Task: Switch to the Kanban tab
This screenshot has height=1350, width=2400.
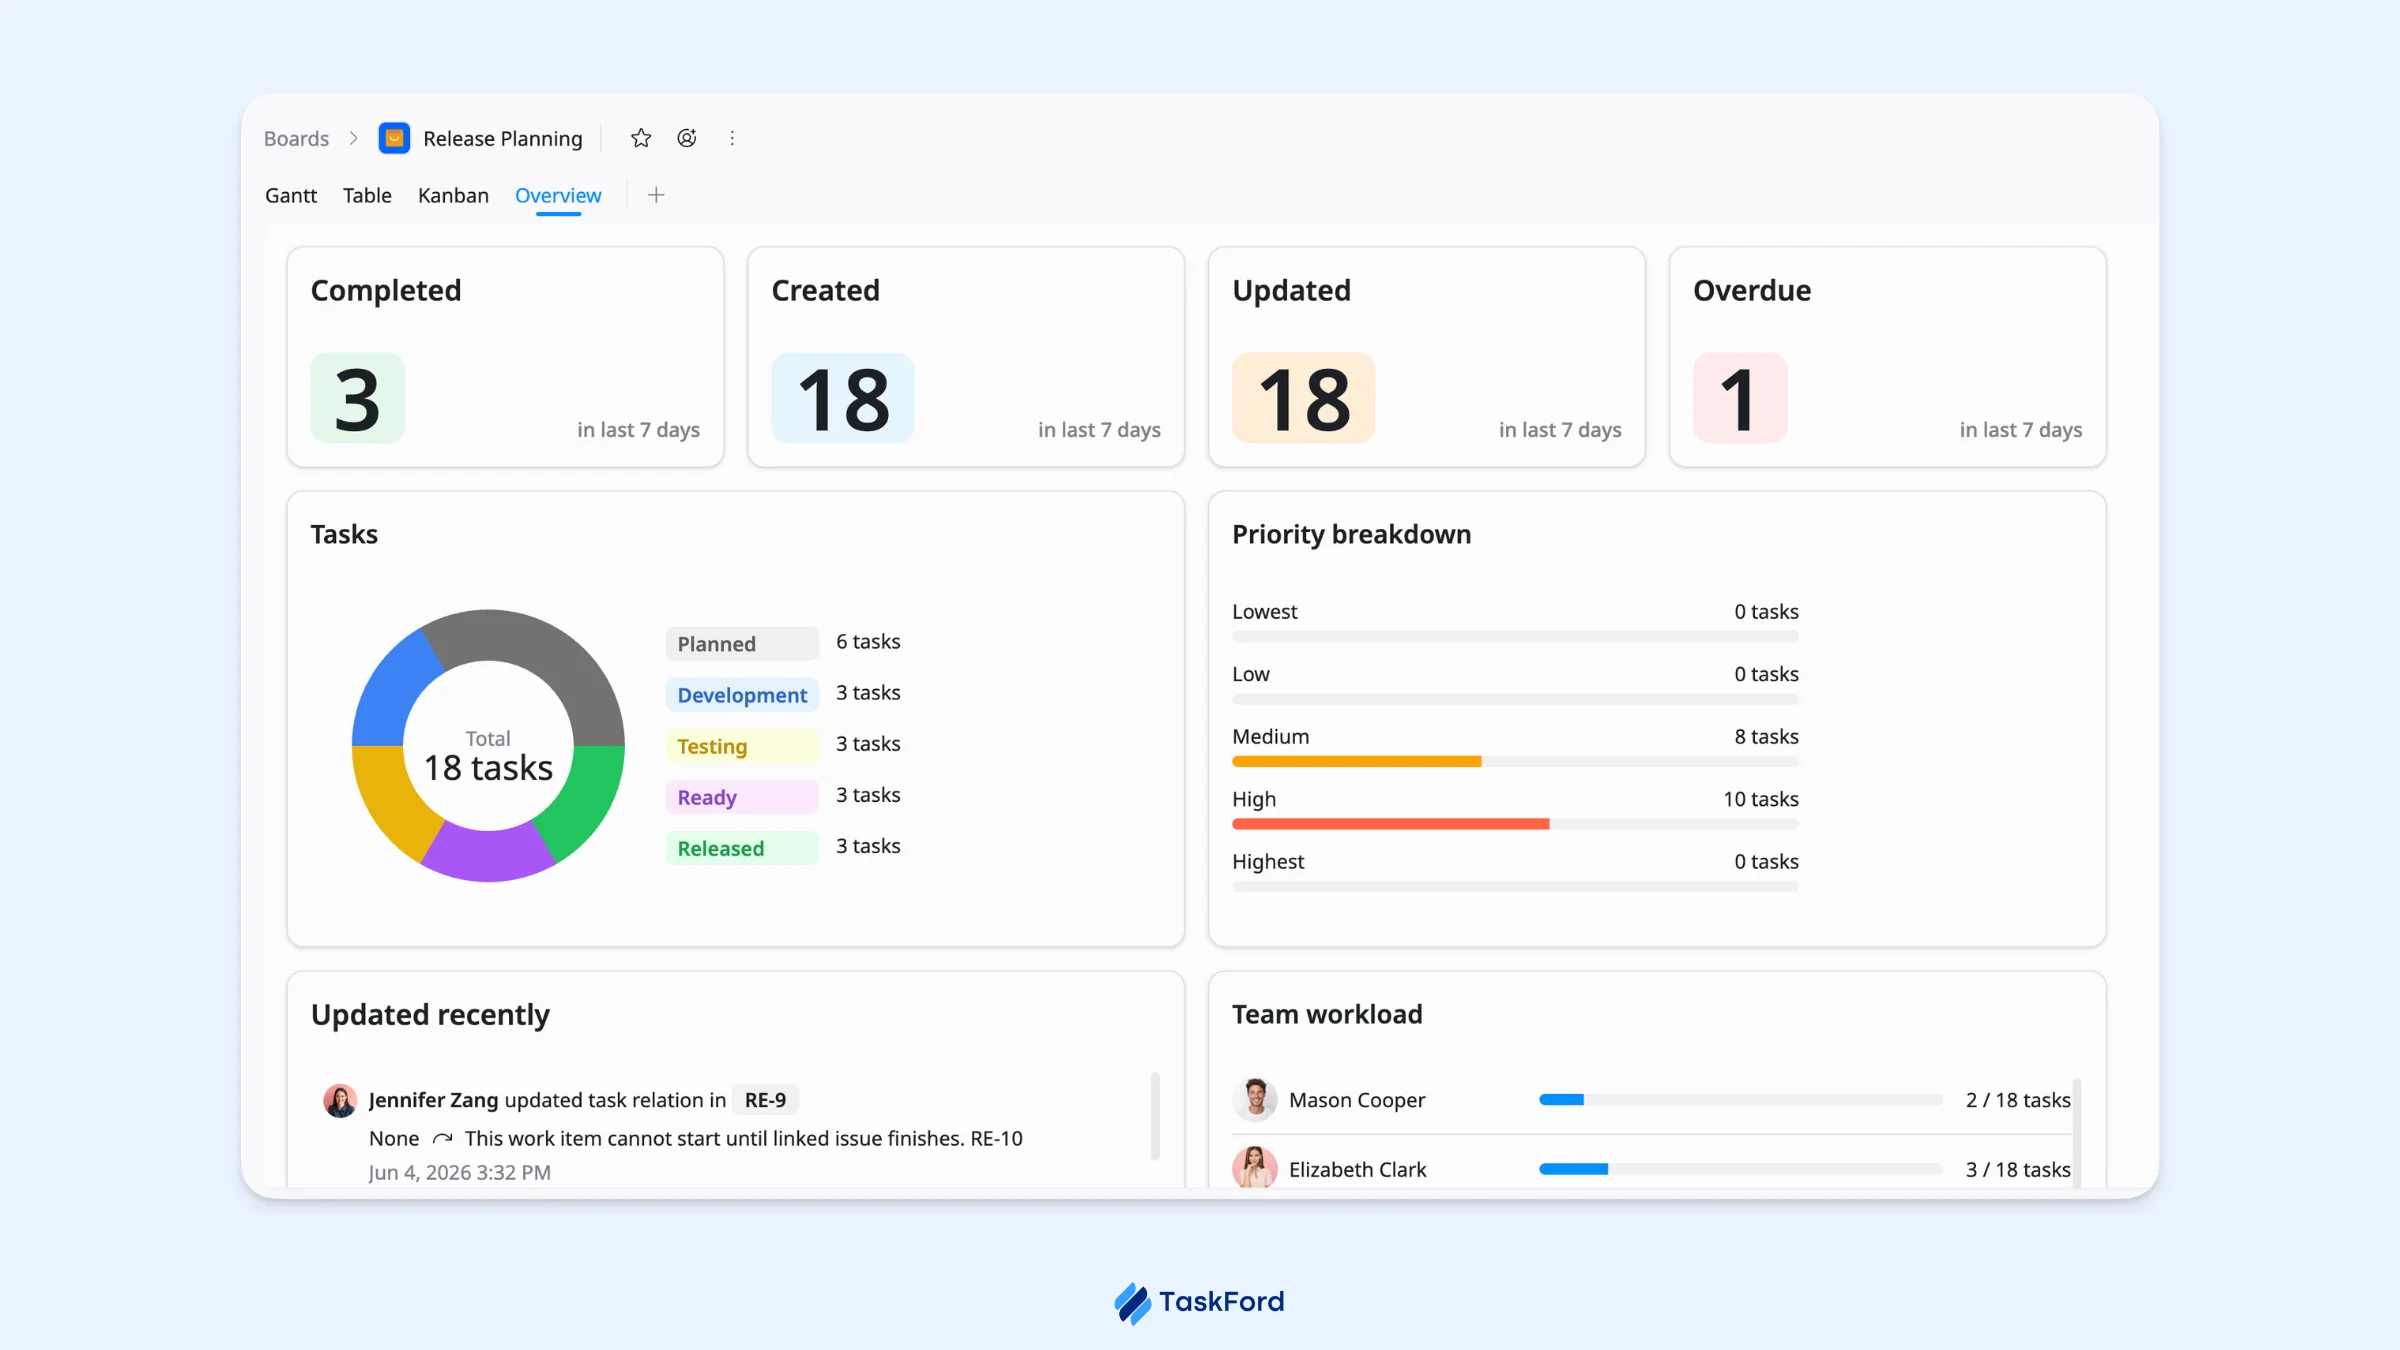Action: [x=453, y=195]
